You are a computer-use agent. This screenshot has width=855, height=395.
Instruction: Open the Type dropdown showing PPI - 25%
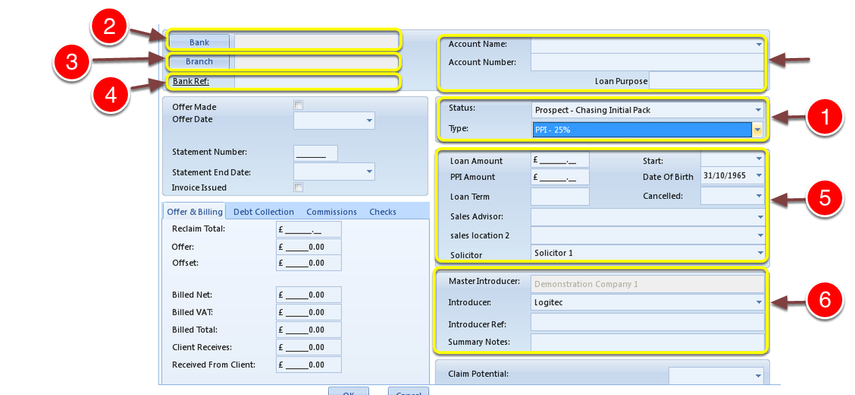point(758,130)
